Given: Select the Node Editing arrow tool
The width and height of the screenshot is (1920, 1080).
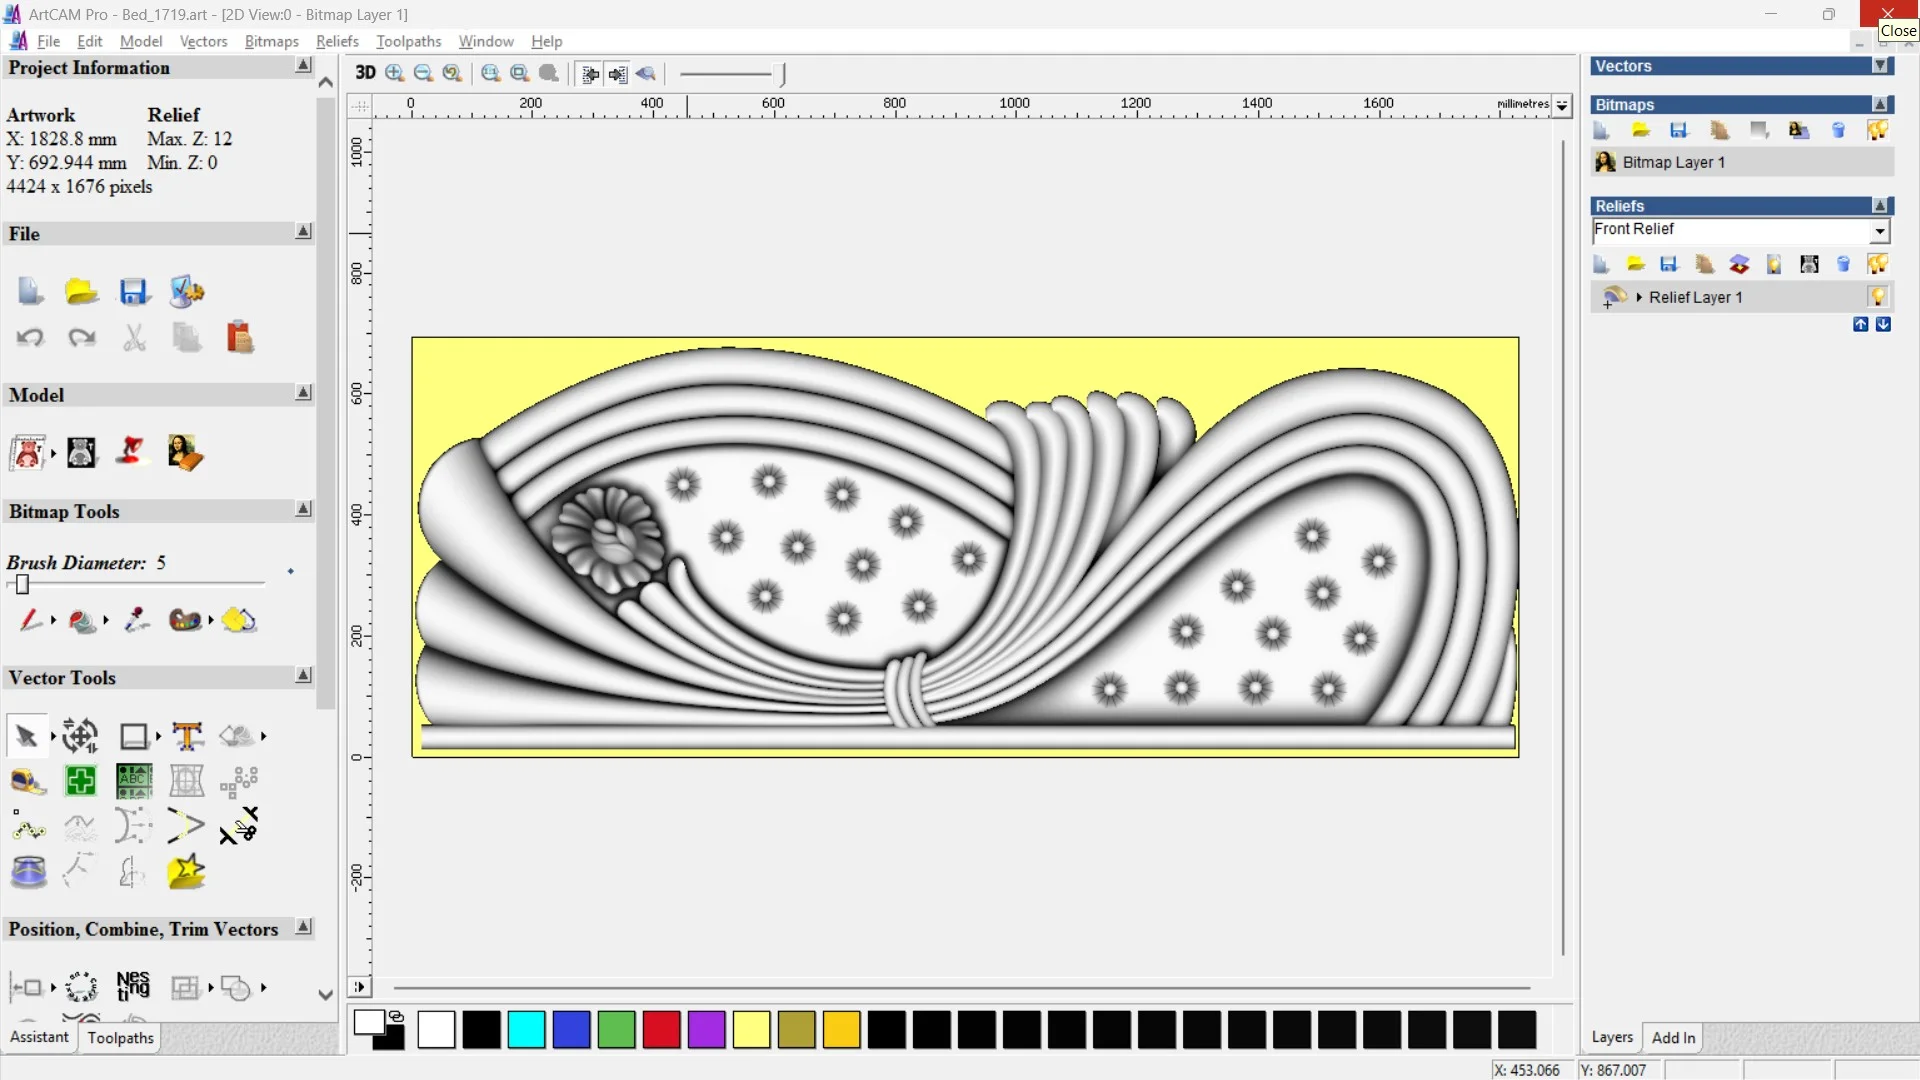Looking at the screenshot, I should click(26, 736).
